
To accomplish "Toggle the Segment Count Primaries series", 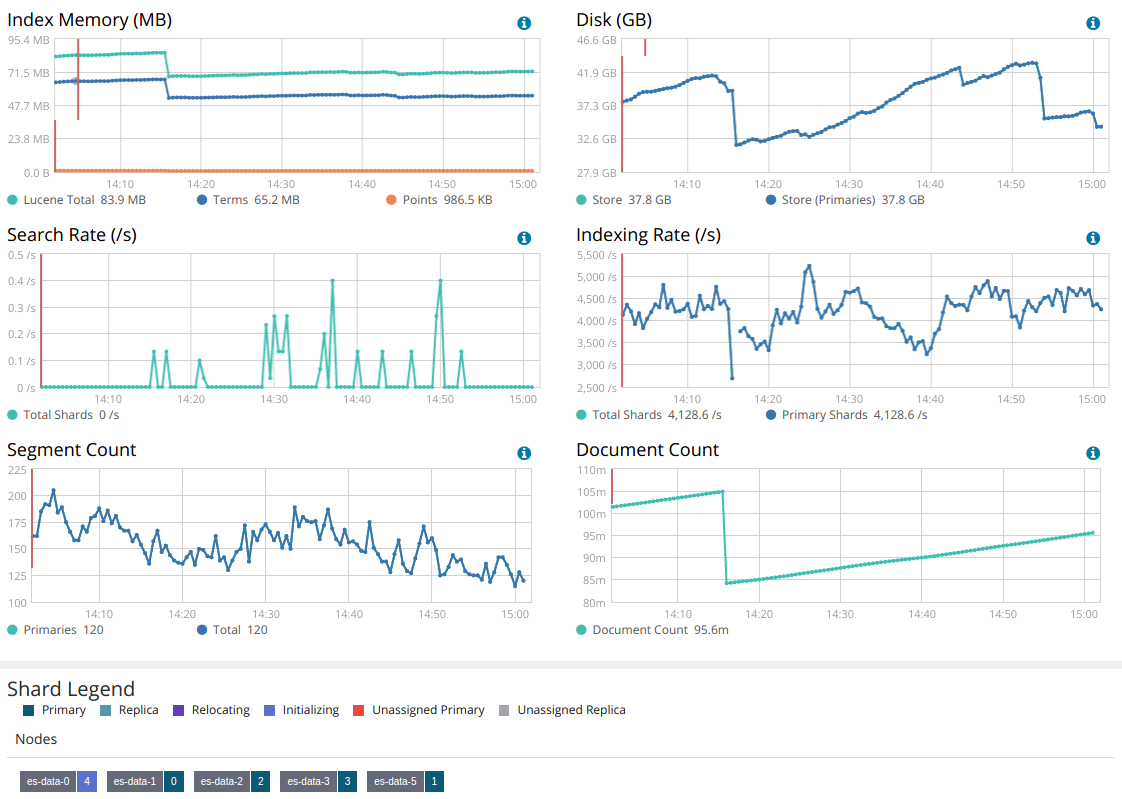I will 56,630.
